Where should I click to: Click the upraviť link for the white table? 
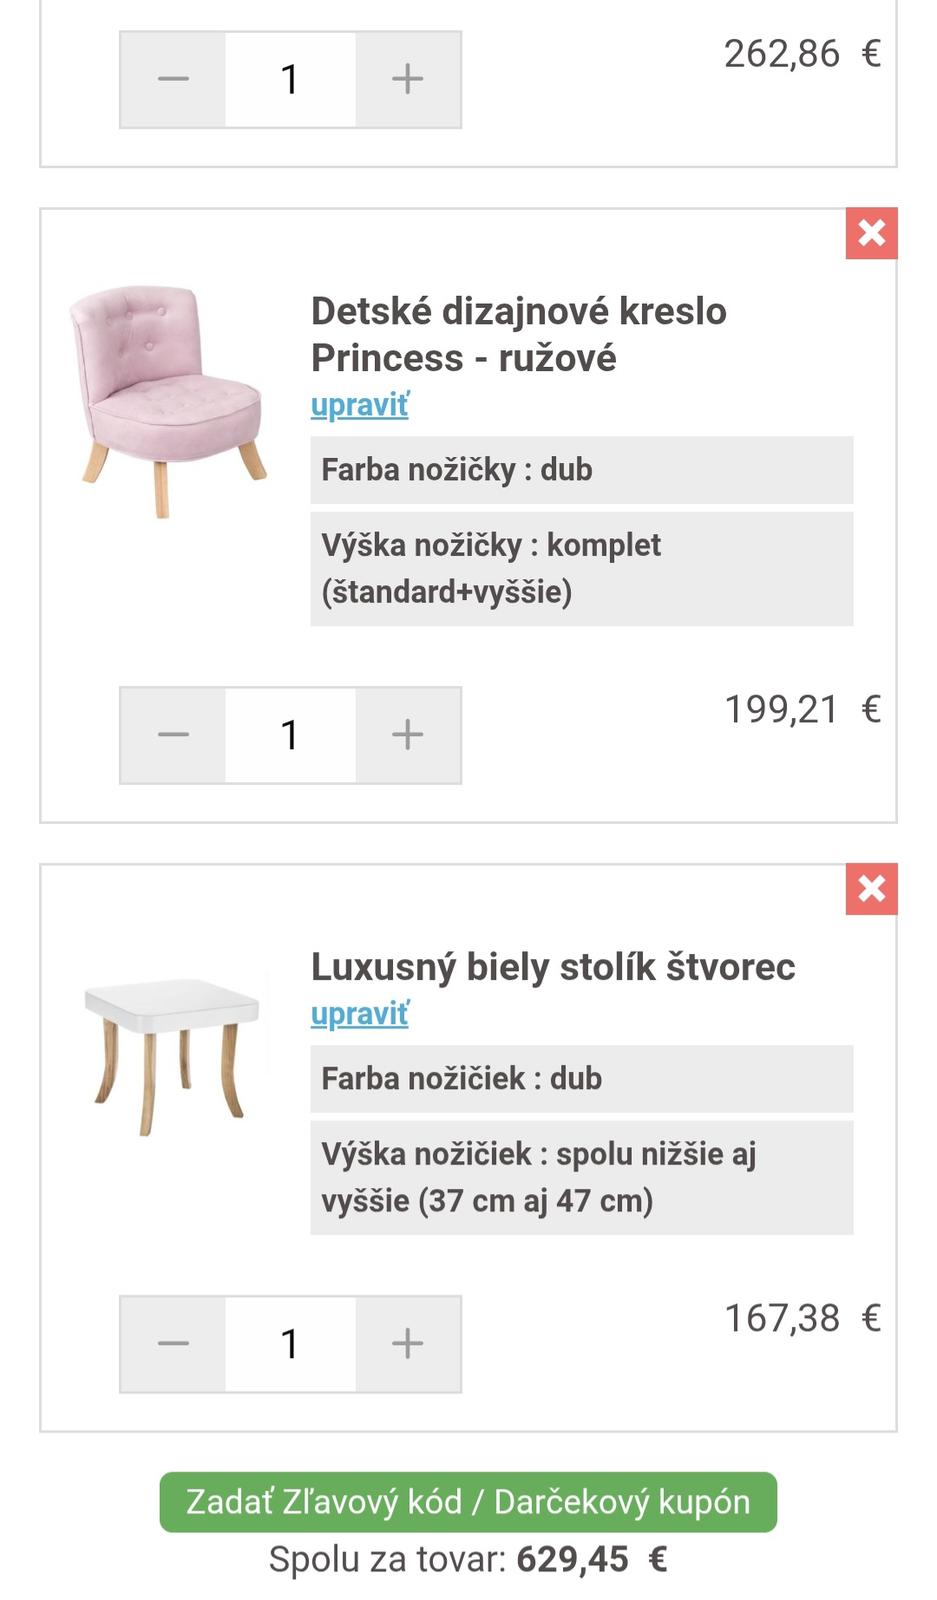click(x=359, y=1014)
